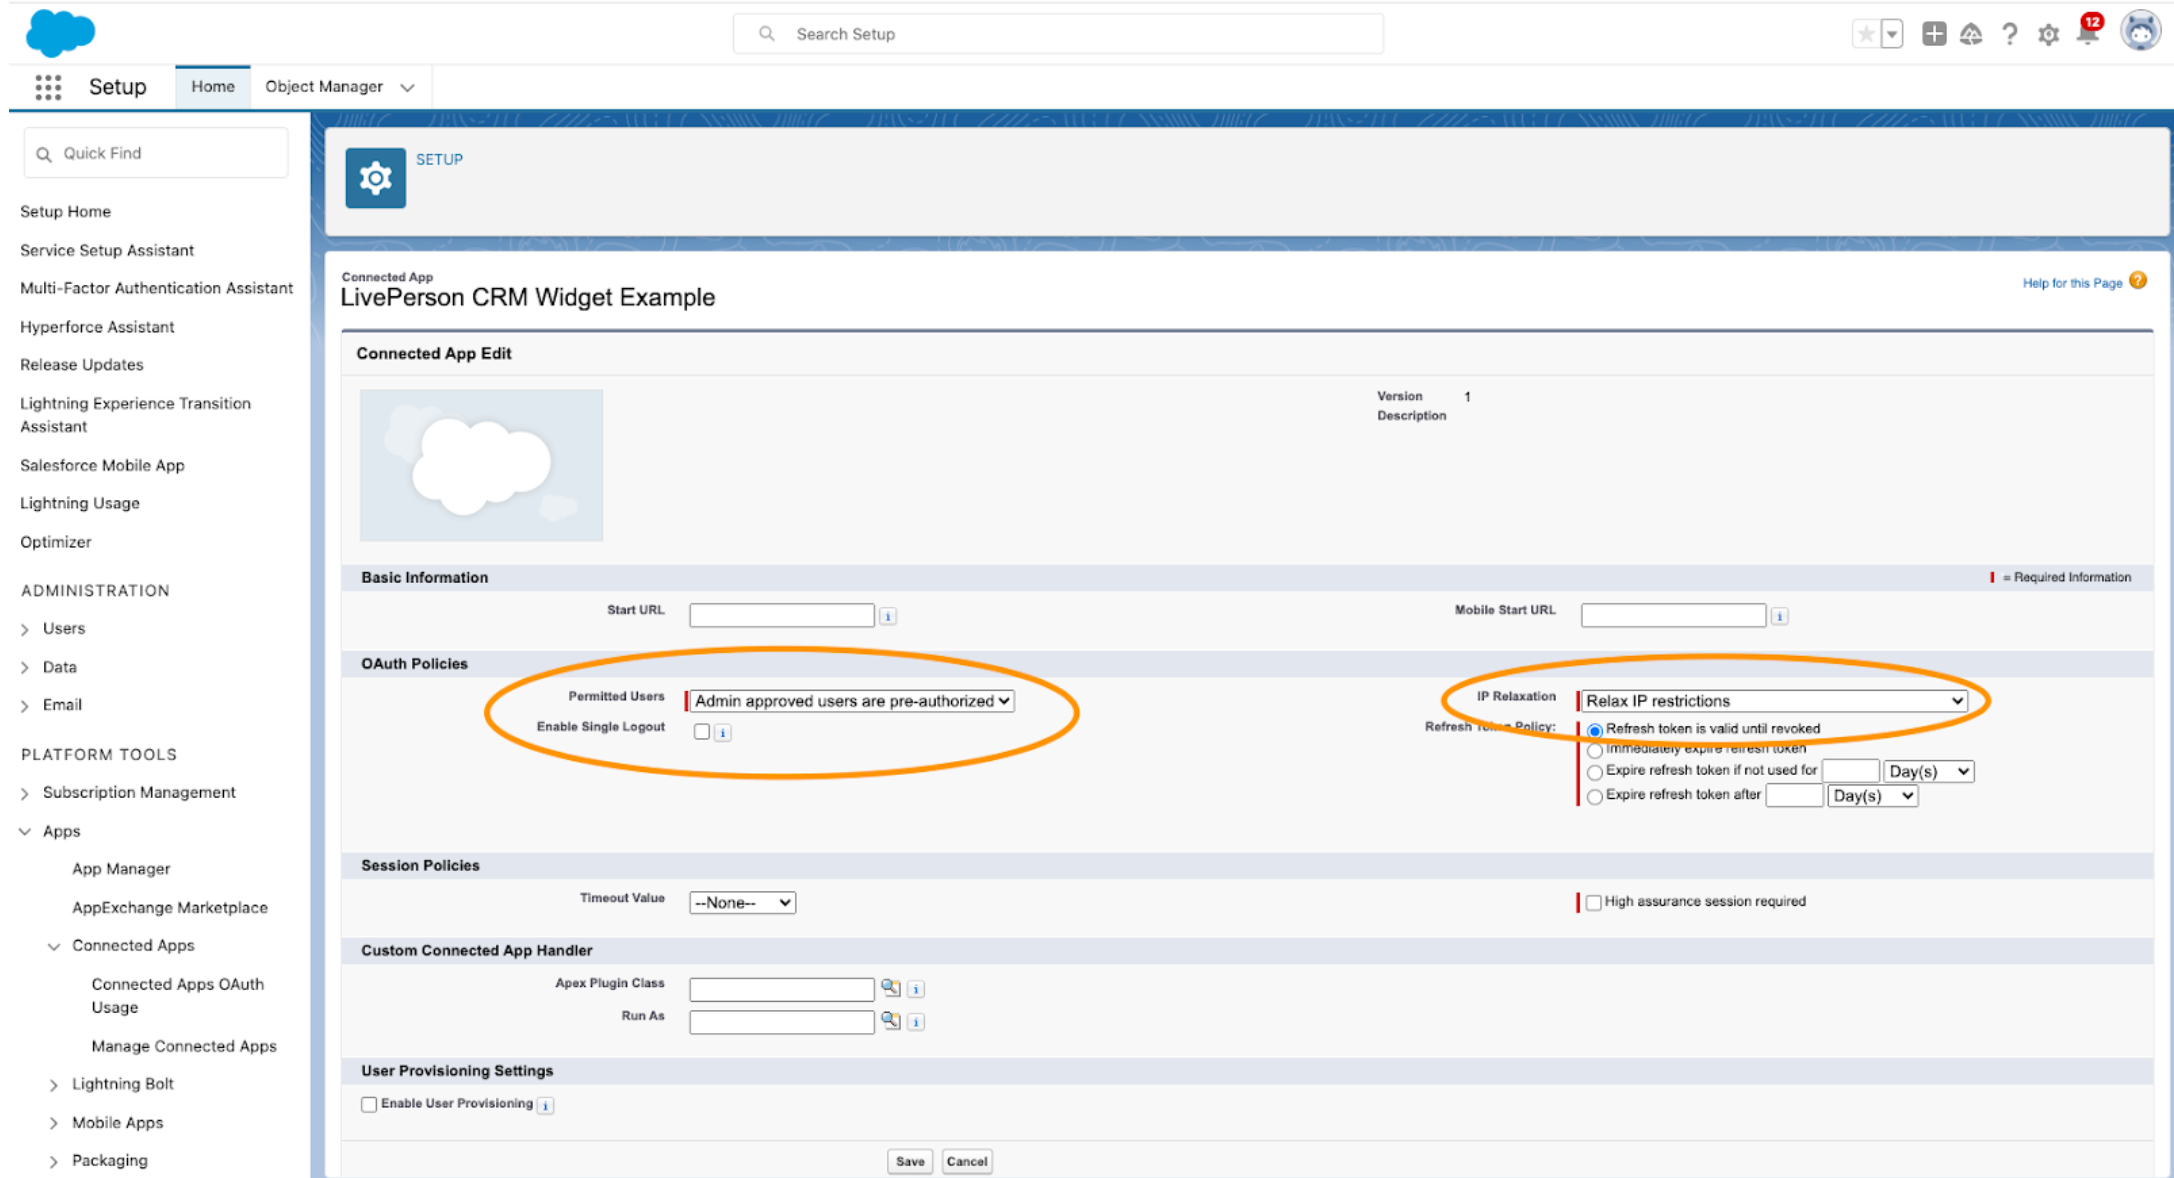Open the notifications bell icon
The image size is (2174, 1178).
point(2088,32)
